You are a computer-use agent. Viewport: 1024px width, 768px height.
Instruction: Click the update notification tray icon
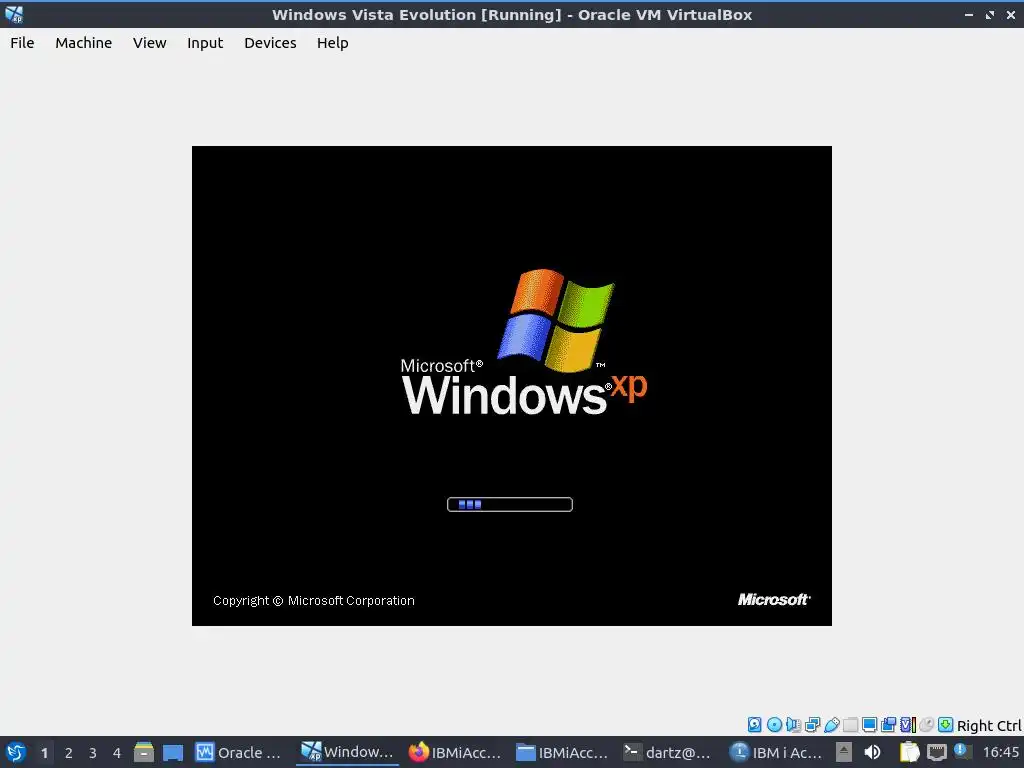(x=963, y=751)
